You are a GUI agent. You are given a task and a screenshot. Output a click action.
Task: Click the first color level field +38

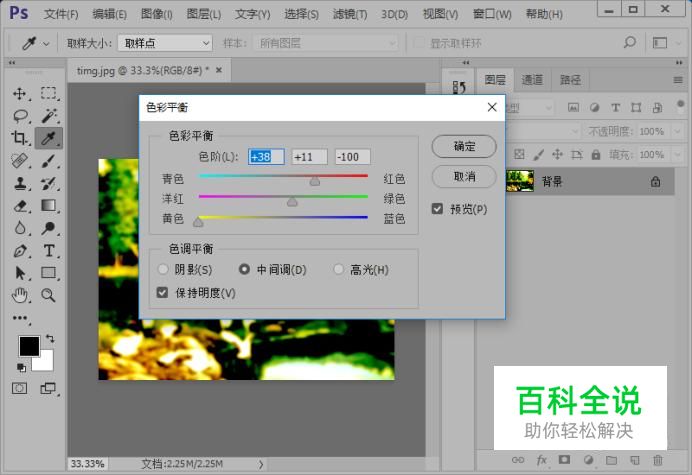click(x=266, y=157)
